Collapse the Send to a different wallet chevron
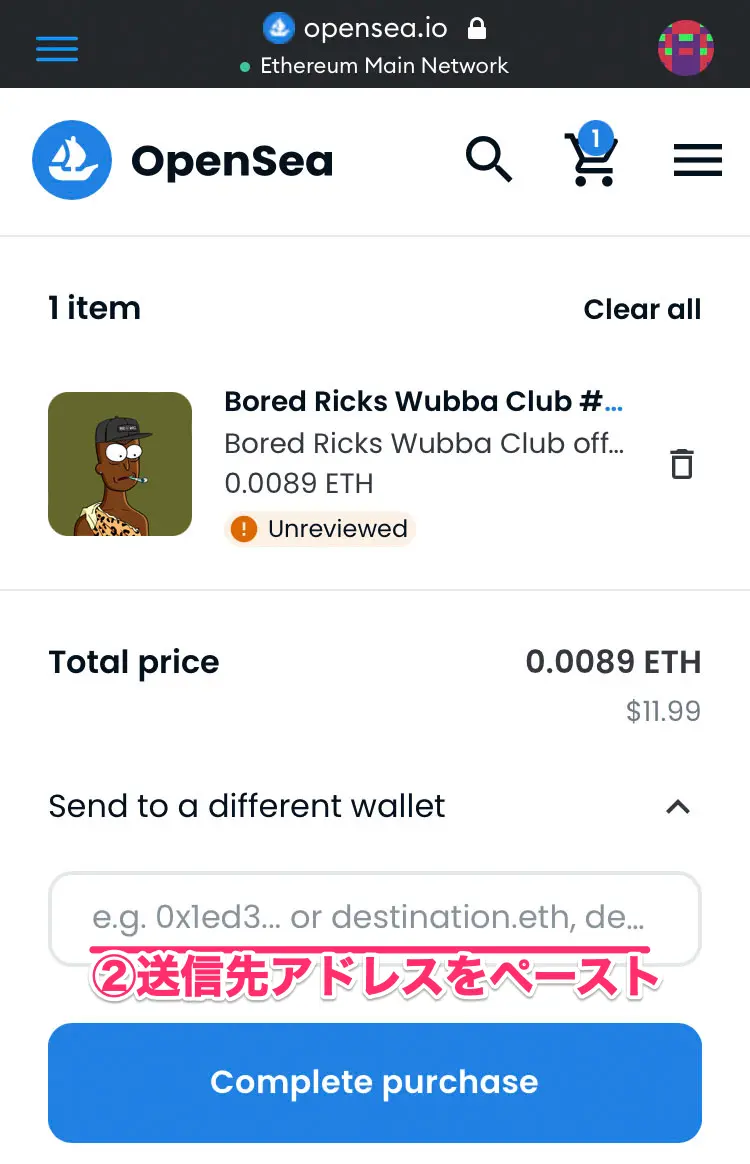 [678, 807]
